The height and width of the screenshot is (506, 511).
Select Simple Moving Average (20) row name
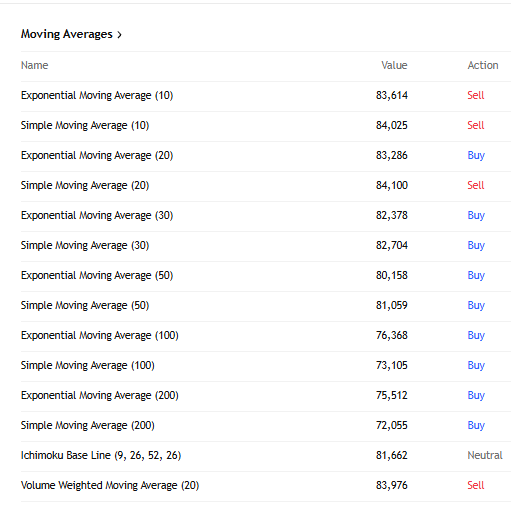click(x=85, y=185)
